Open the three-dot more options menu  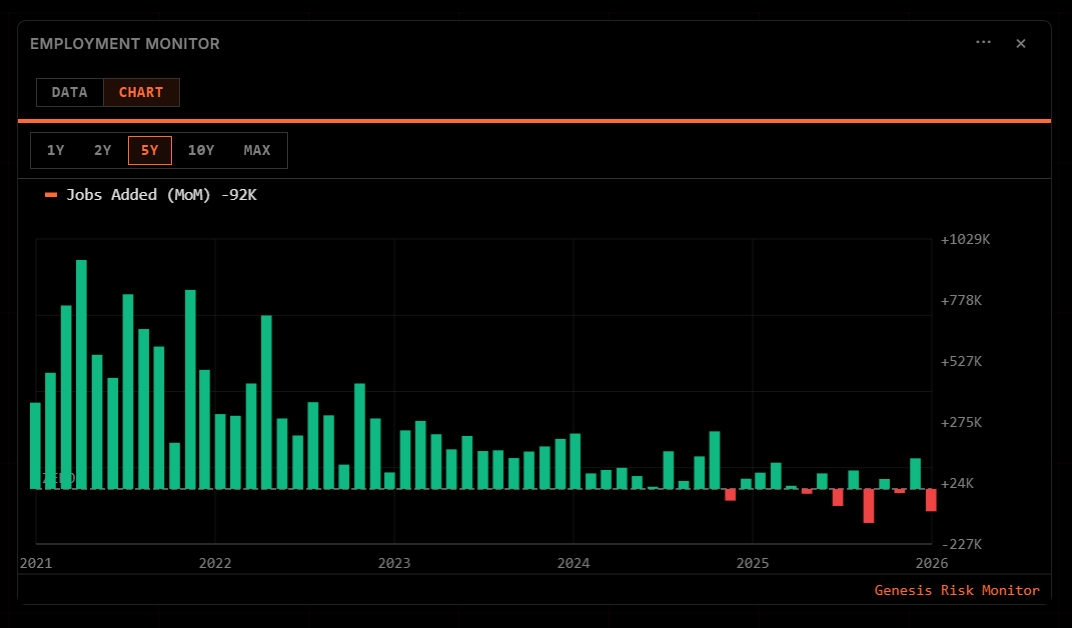click(x=983, y=43)
